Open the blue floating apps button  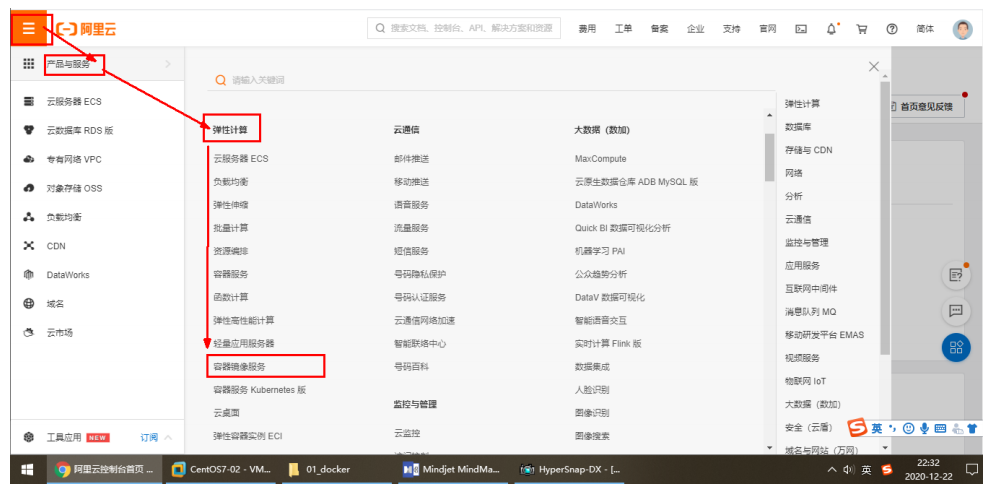(x=956, y=347)
